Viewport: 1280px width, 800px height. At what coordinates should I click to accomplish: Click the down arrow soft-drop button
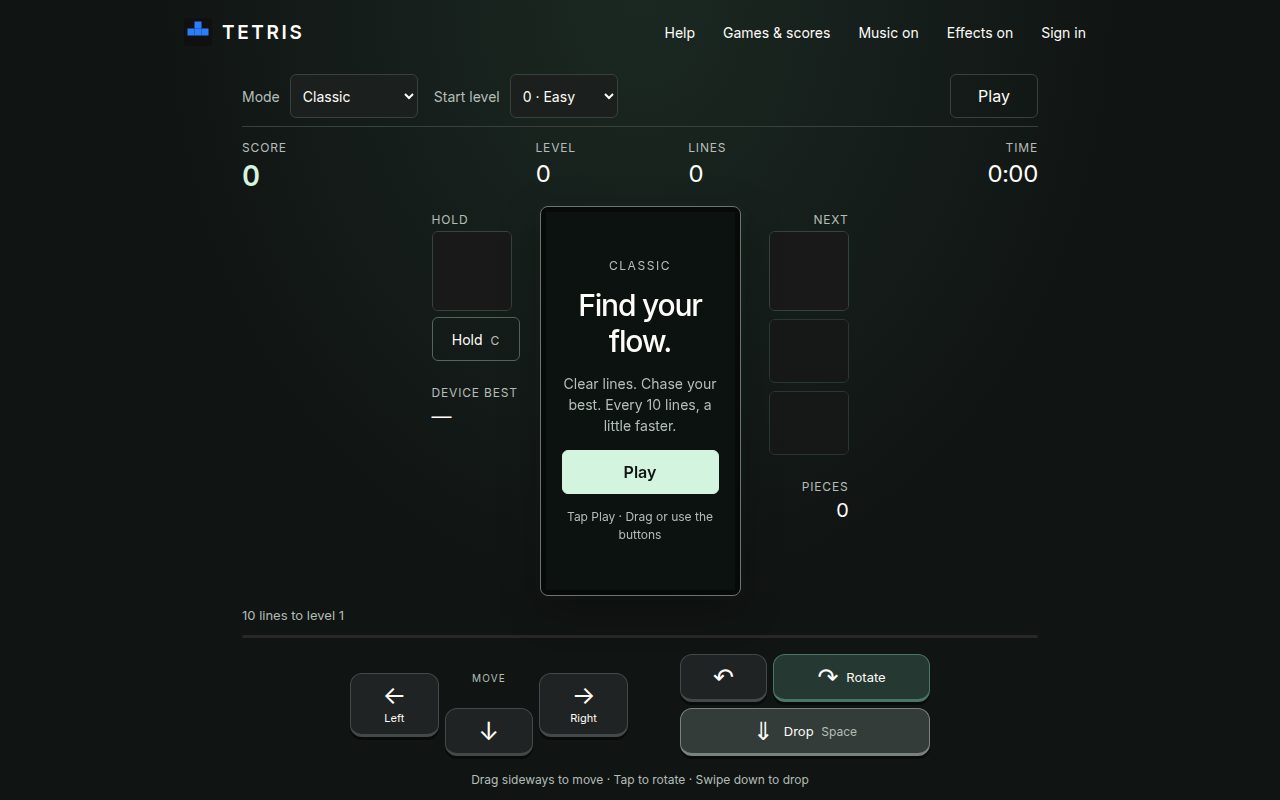(x=488, y=731)
